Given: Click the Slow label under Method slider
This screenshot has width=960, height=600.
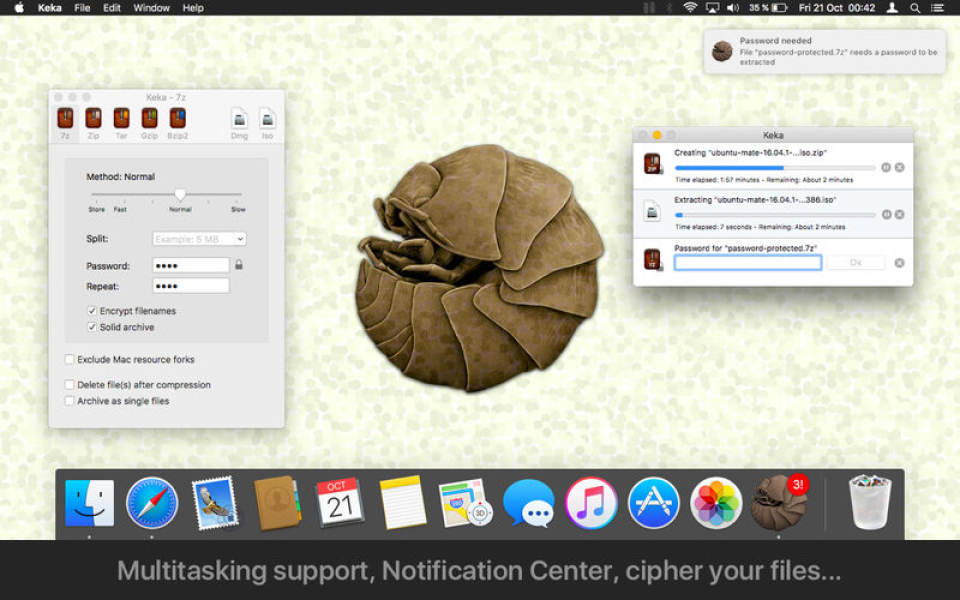Looking at the screenshot, I should tap(238, 209).
